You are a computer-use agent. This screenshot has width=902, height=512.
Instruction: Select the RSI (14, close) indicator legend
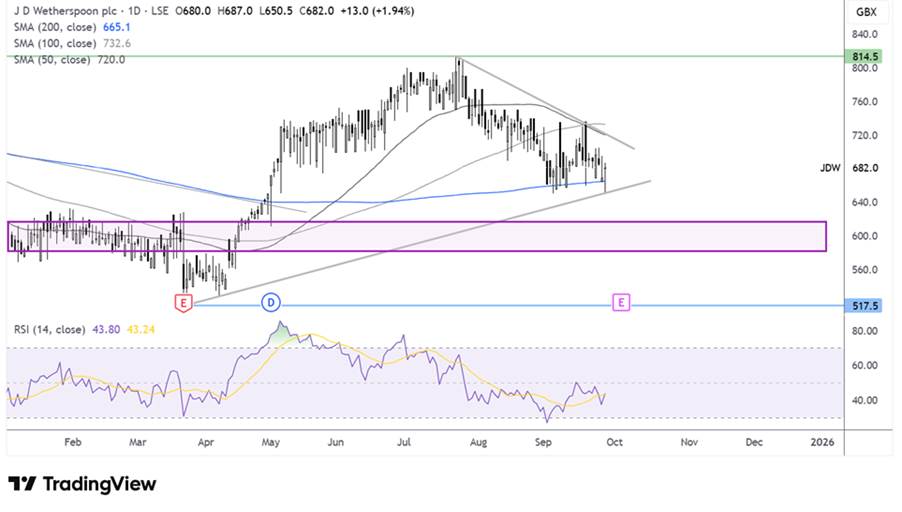pos(85,330)
